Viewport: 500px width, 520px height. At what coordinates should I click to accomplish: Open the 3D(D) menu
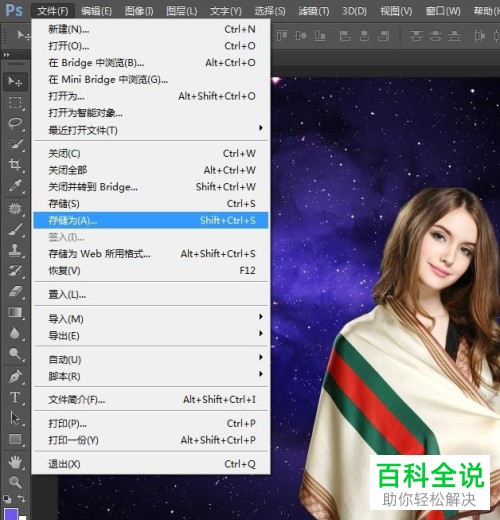[x=354, y=11]
